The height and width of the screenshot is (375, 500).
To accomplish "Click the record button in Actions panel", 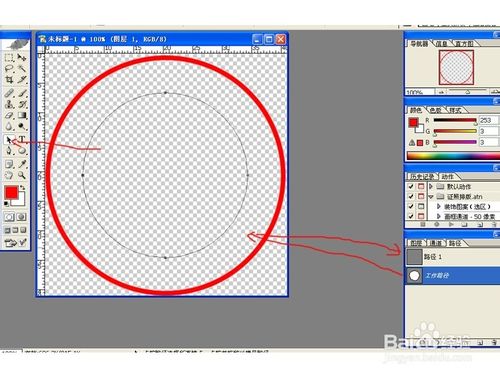I will (x=436, y=225).
